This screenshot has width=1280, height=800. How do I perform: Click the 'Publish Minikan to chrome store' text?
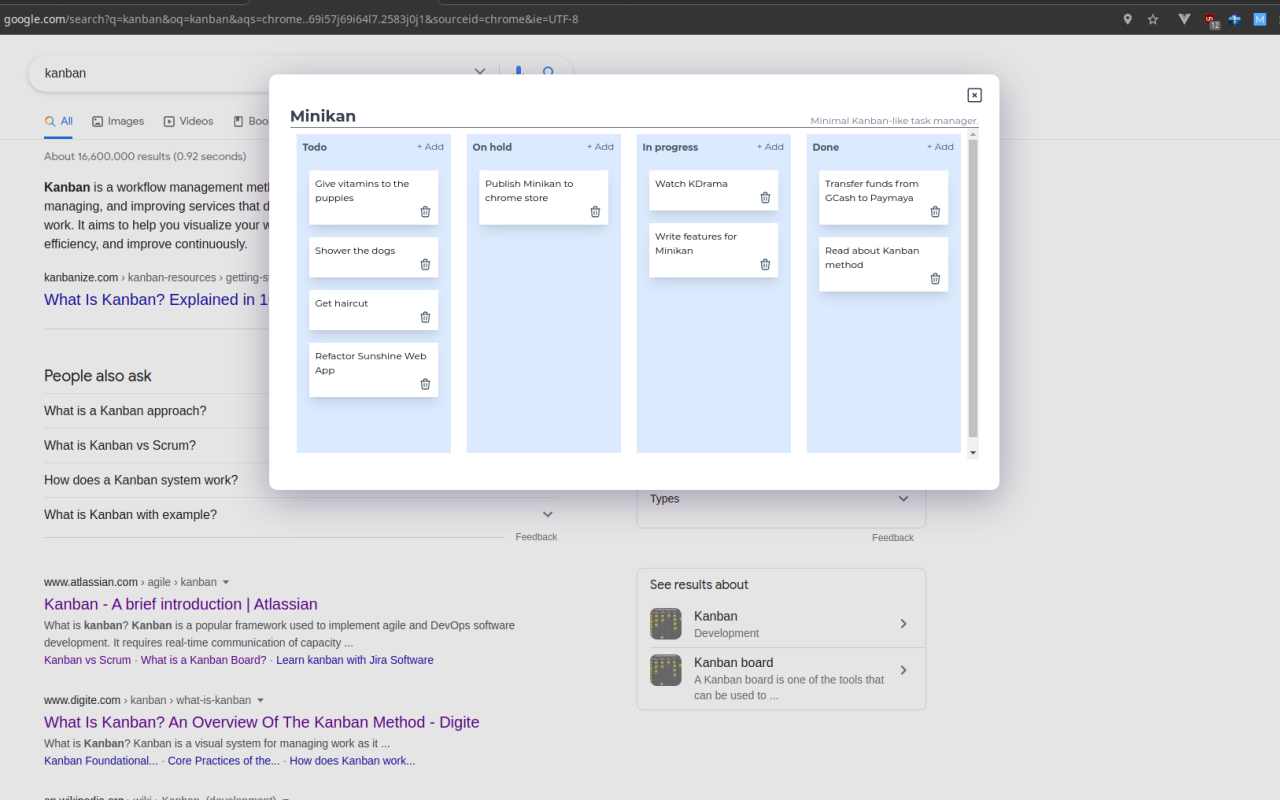[529, 191]
